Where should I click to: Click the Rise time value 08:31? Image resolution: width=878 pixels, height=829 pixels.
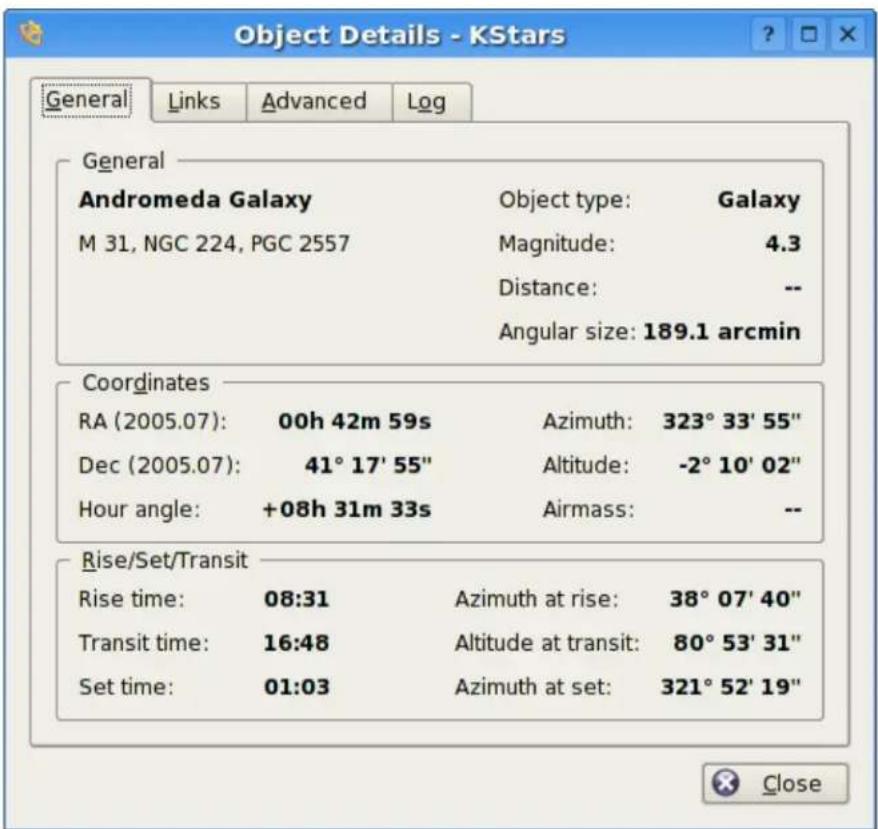point(296,599)
